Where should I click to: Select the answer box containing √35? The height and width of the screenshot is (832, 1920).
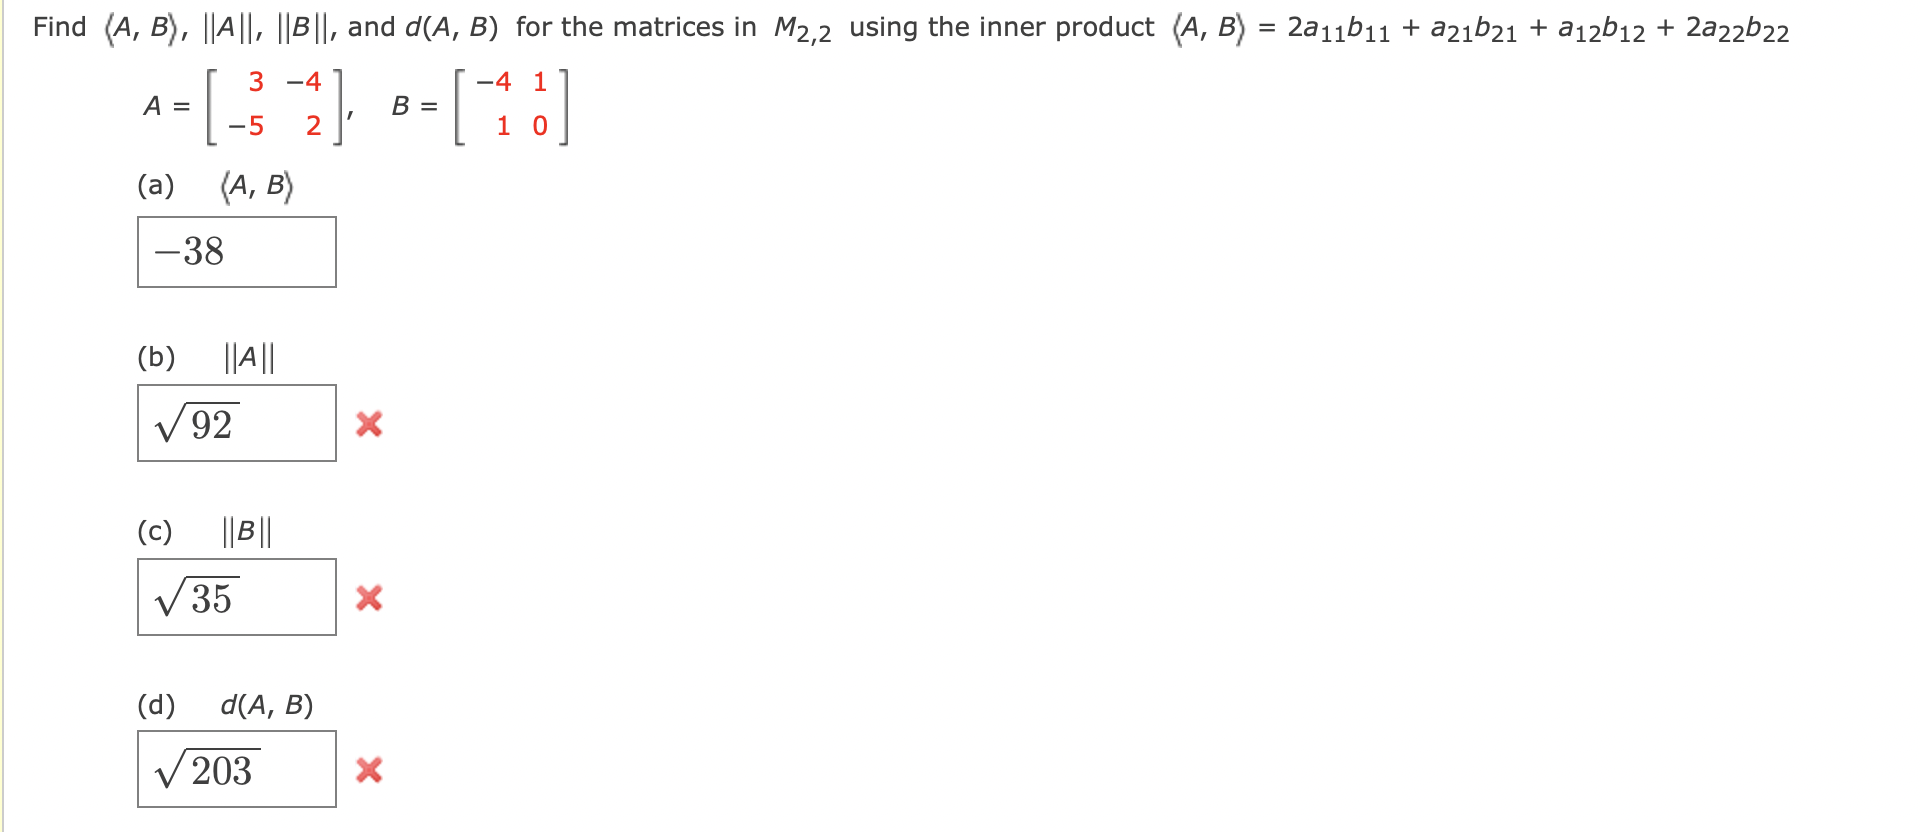(235, 598)
